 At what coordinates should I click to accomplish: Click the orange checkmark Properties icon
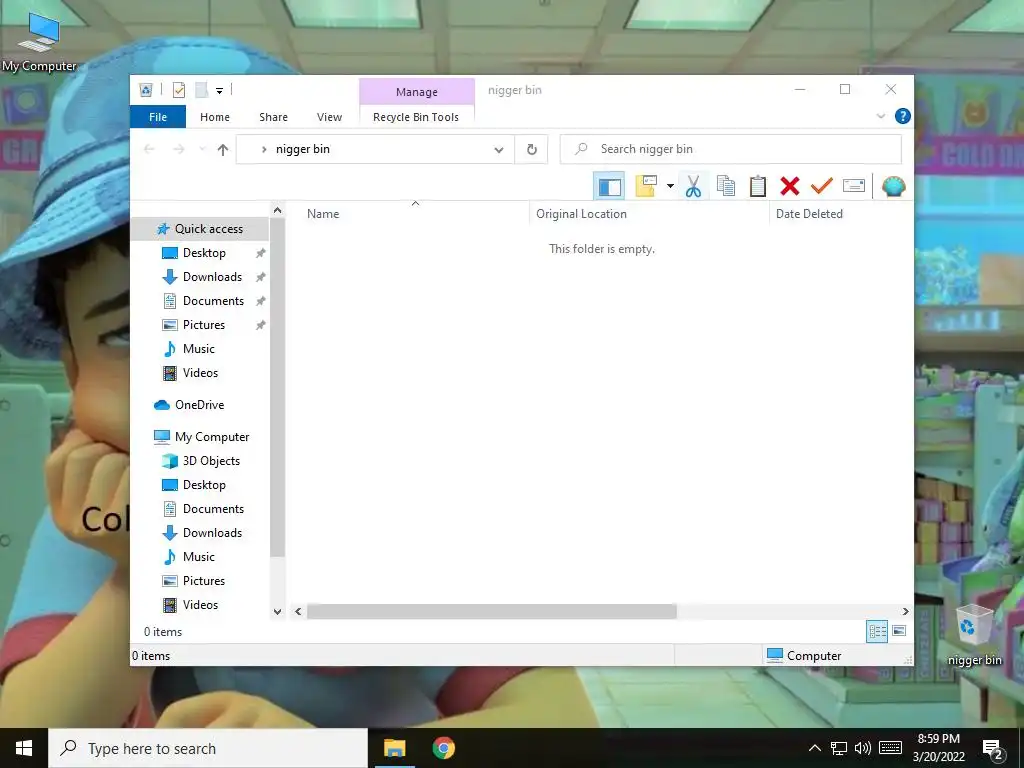coord(821,186)
